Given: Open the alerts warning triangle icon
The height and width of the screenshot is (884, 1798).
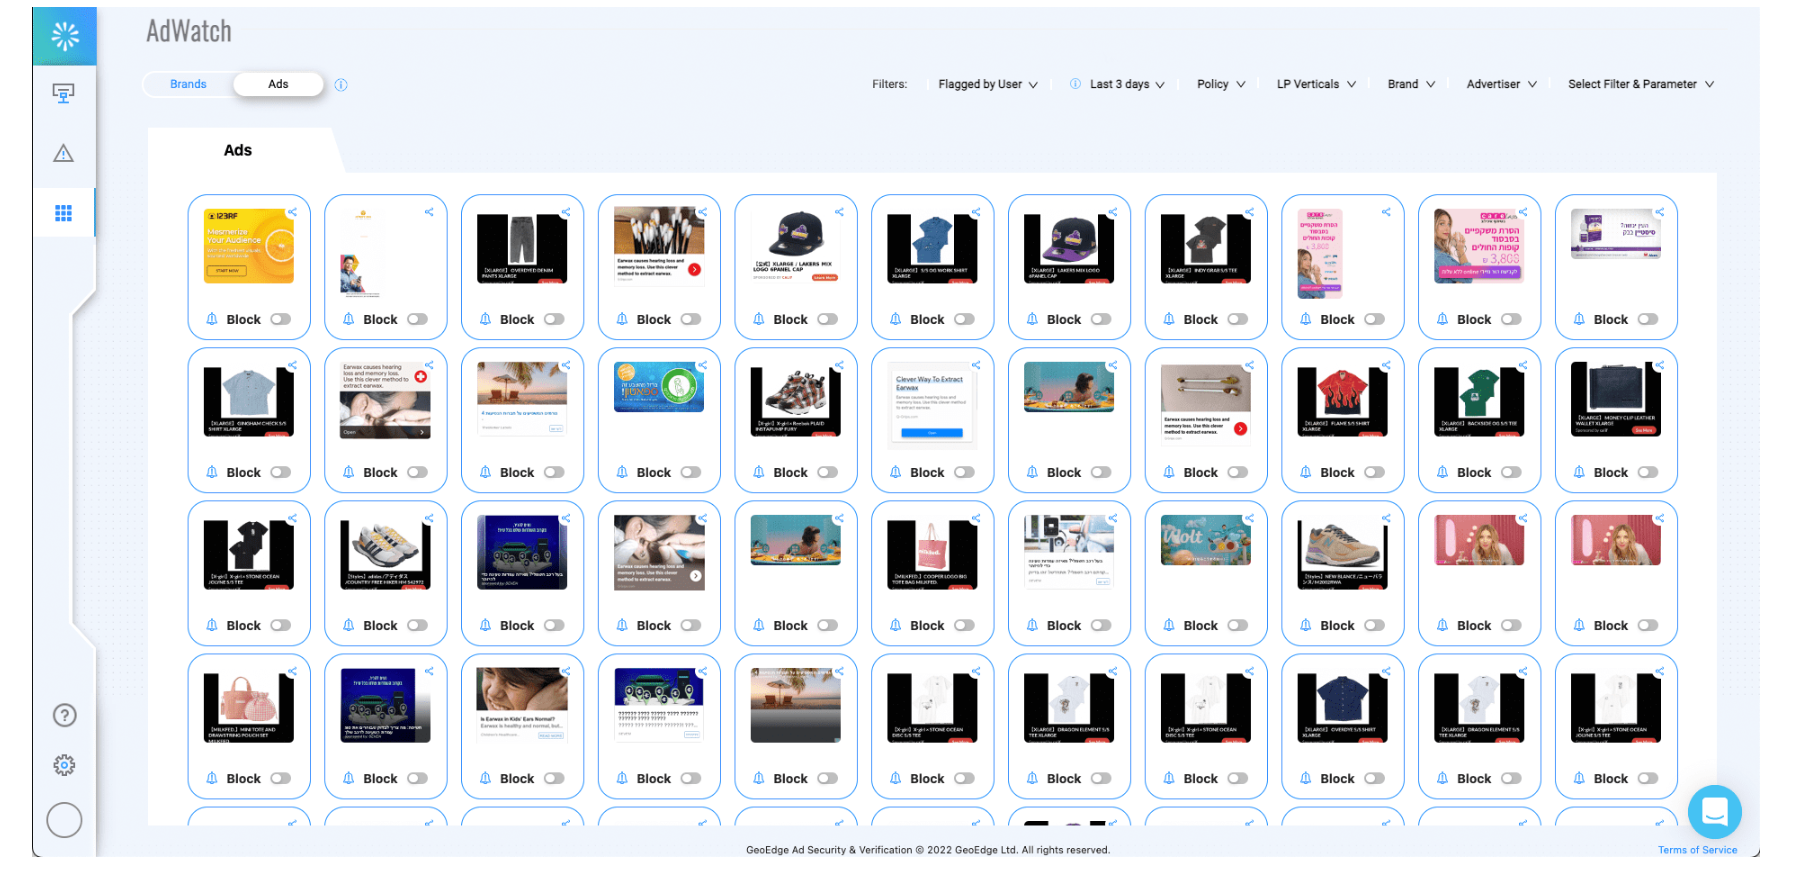Looking at the screenshot, I should tap(63, 153).
